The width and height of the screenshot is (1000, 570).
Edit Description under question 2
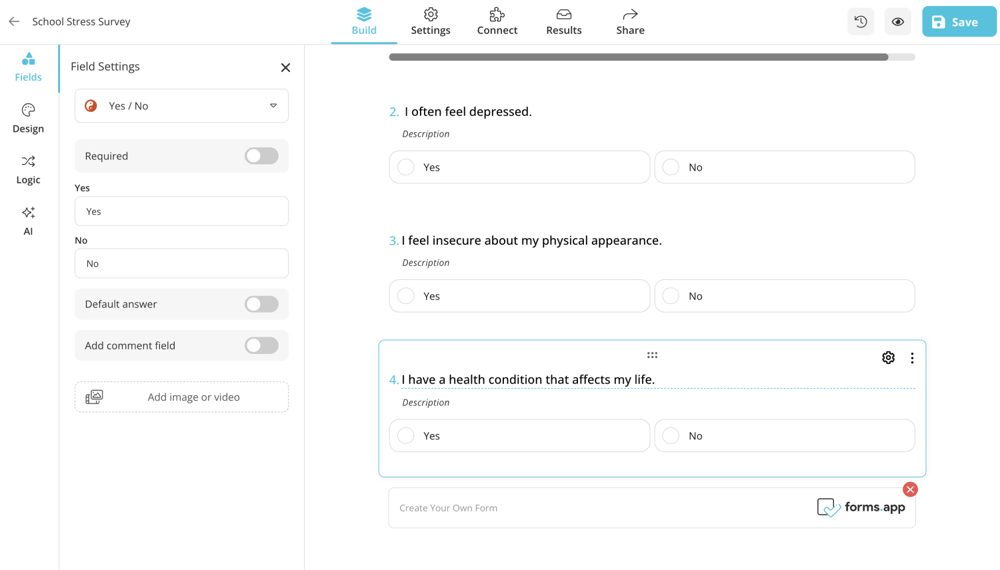click(425, 134)
